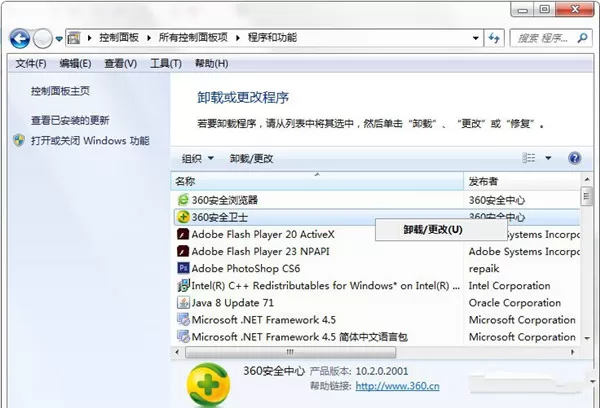Click horizontal scroll right arrow

coord(573,352)
